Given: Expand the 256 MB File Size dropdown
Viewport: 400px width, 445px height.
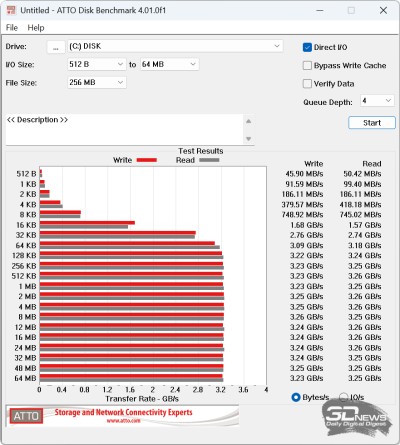Looking at the screenshot, I should tap(97, 82).
